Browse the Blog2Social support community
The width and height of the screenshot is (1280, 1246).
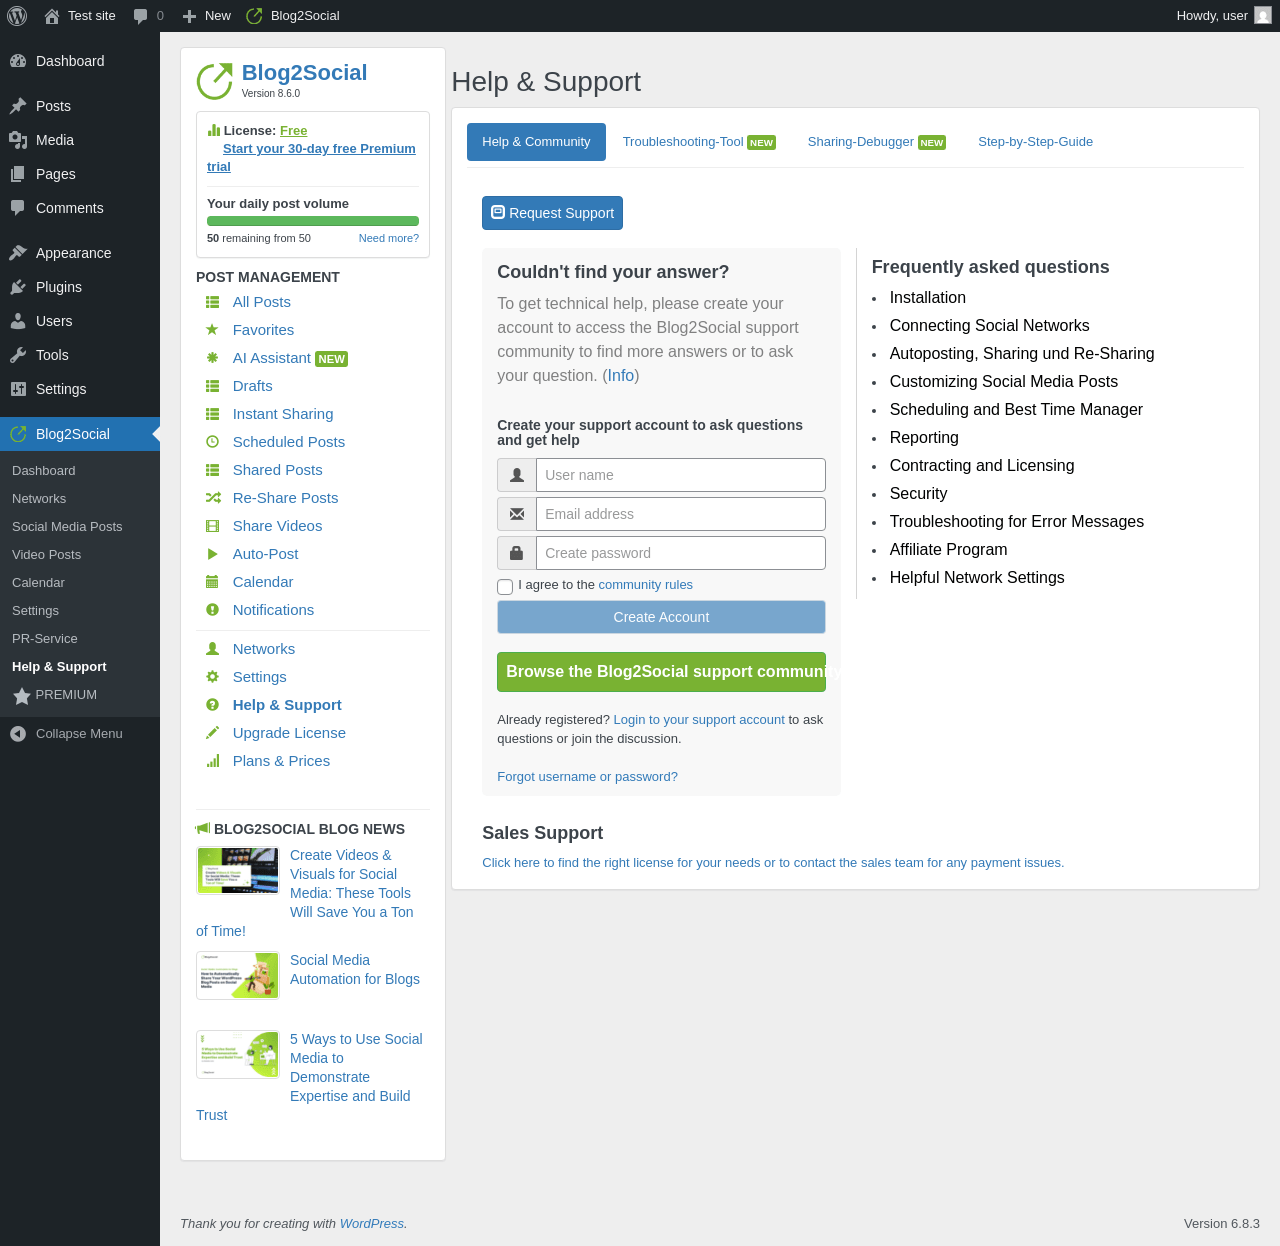click(661, 672)
